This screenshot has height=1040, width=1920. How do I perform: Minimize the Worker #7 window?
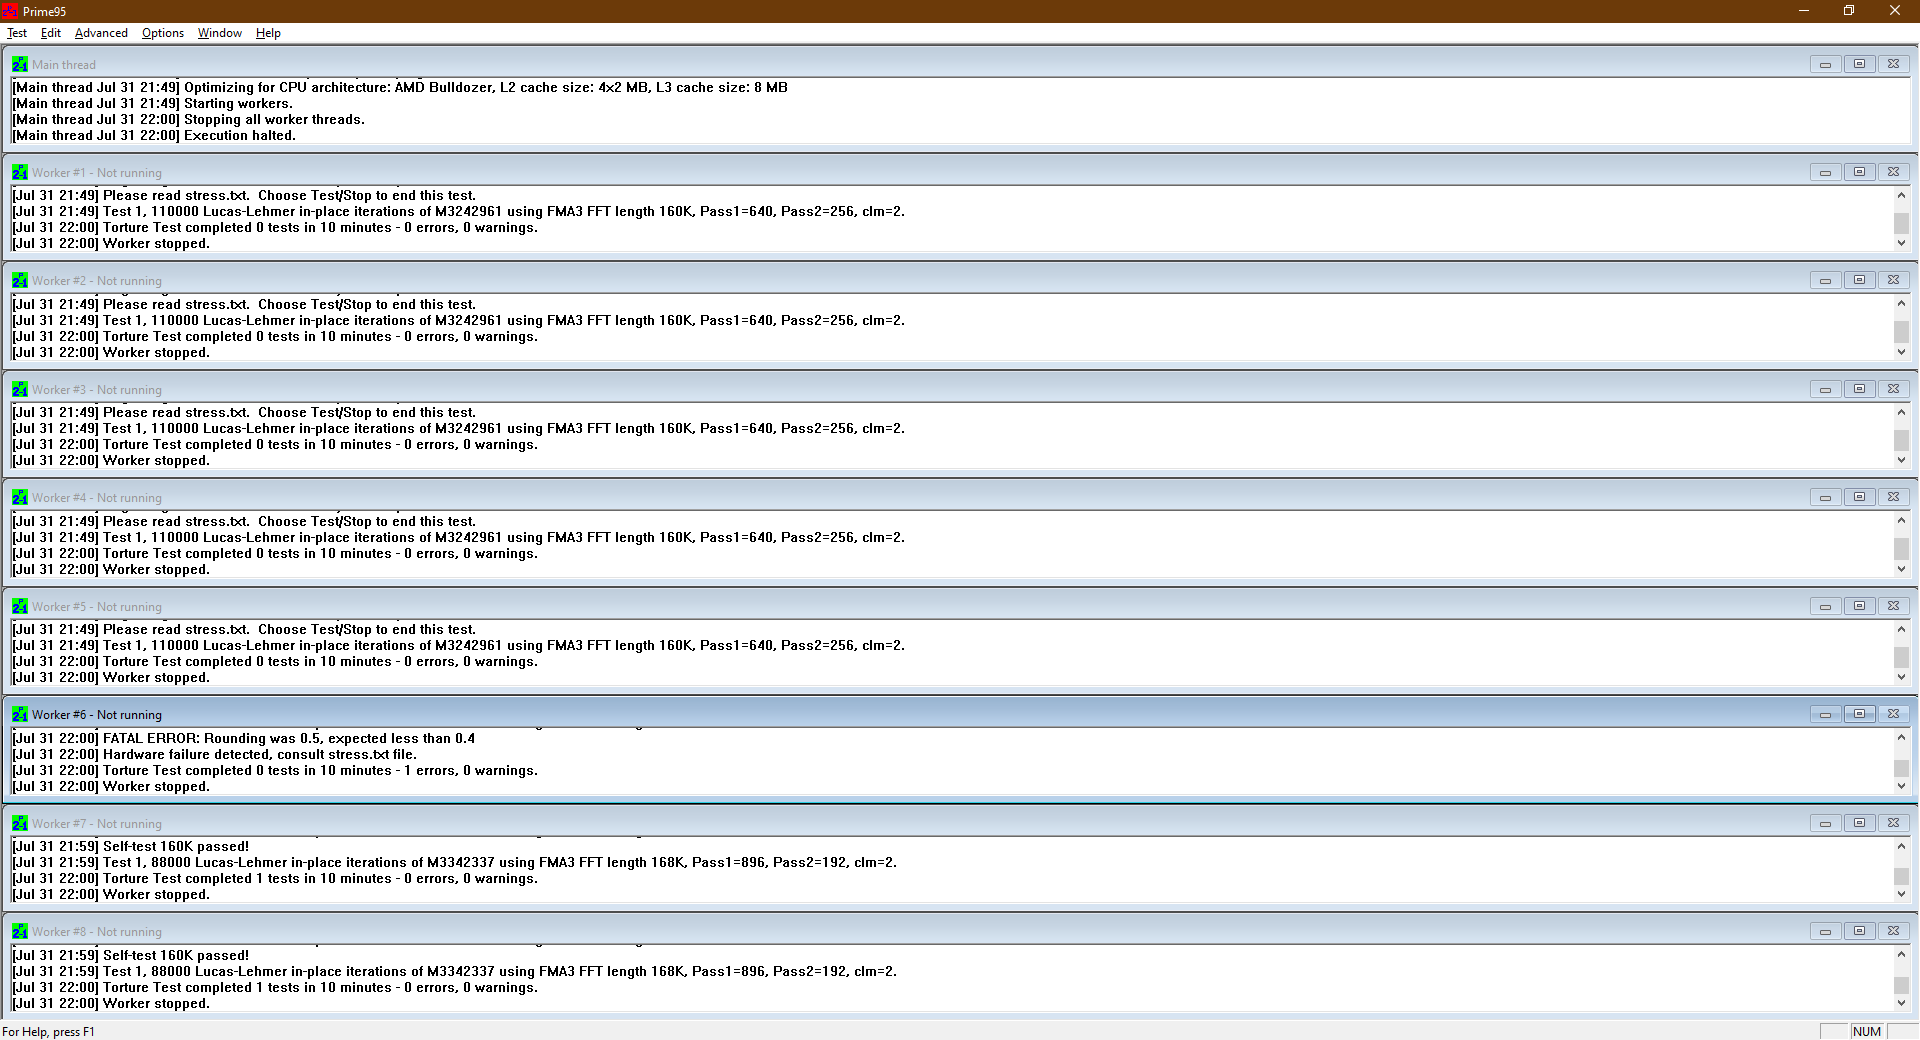click(1825, 823)
